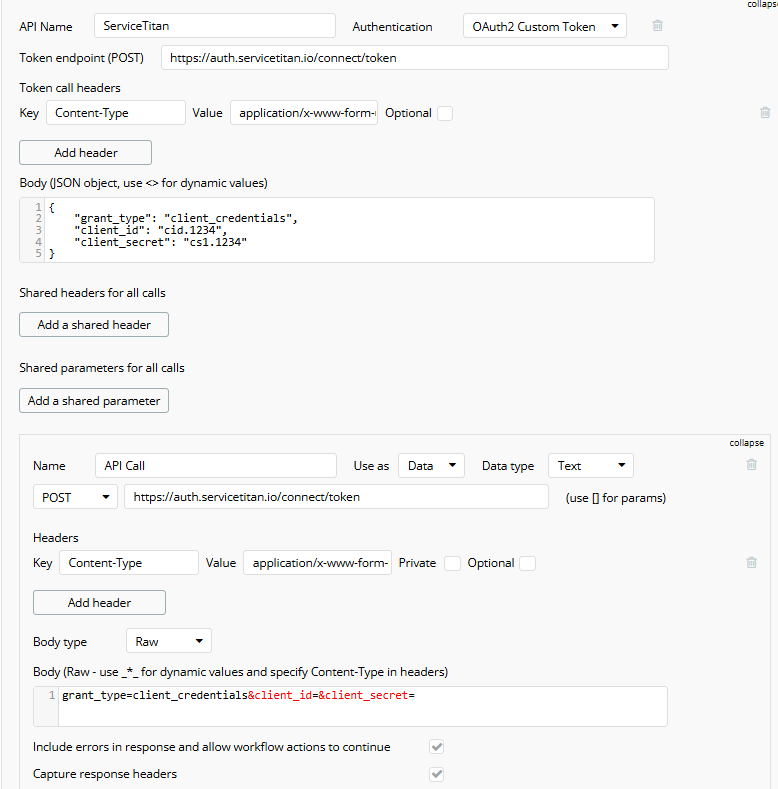
Task: Toggle Optional checkbox for token call header
Action: click(445, 113)
